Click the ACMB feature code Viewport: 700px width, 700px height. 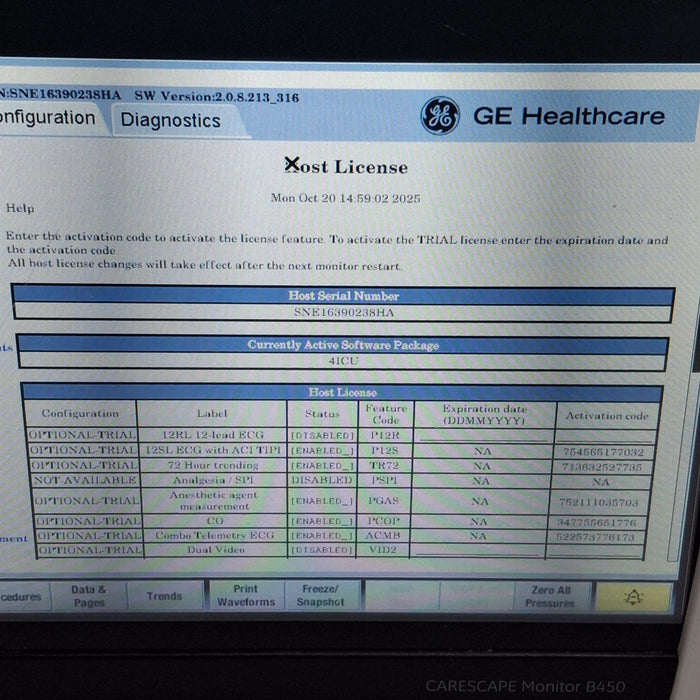383,535
